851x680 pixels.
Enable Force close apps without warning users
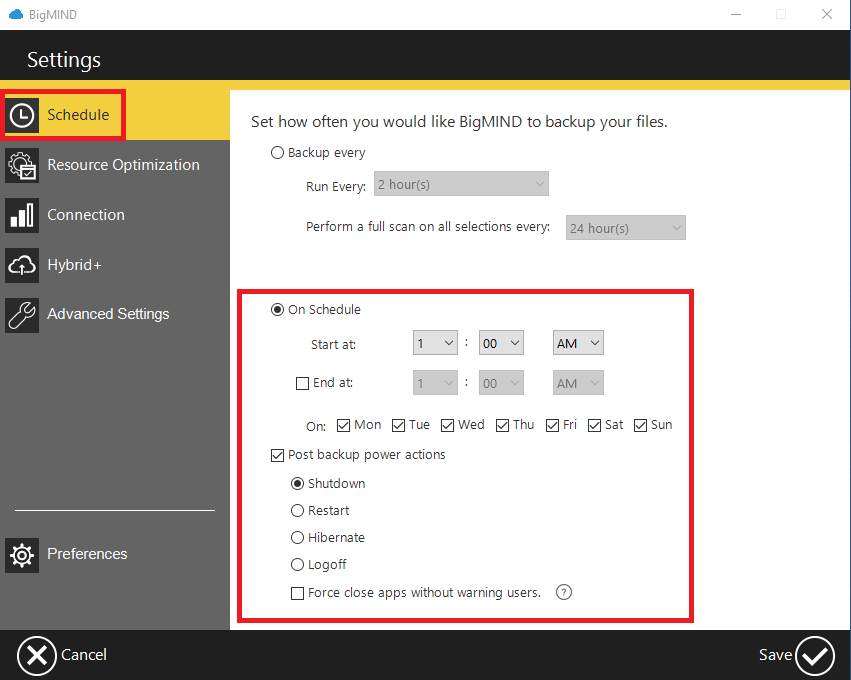tap(297, 592)
